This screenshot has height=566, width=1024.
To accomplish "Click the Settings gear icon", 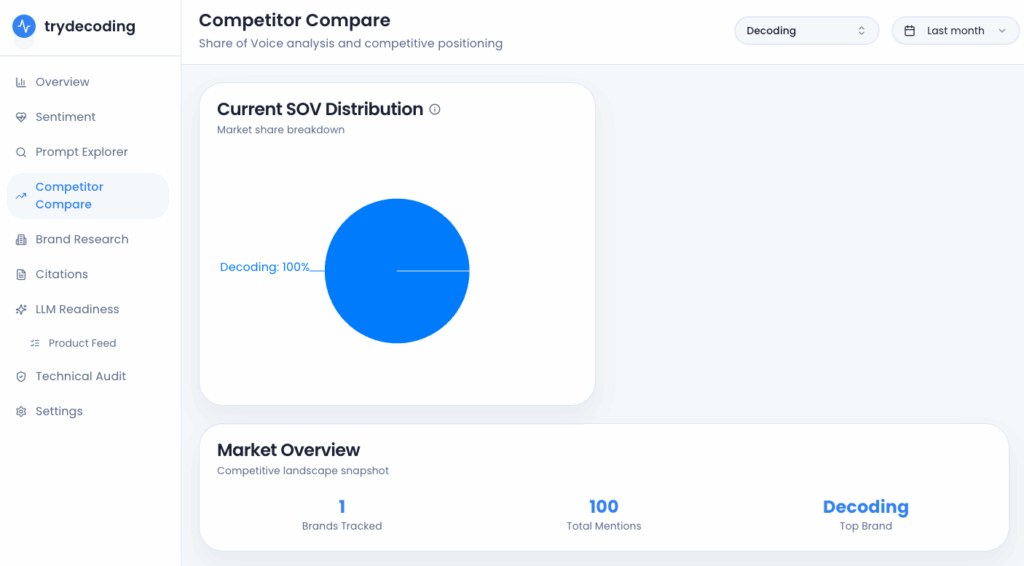I will tap(21, 411).
